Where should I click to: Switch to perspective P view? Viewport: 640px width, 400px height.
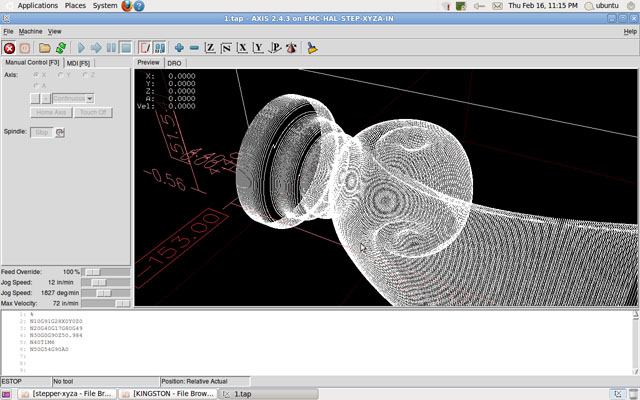pyautogui.click(x=275, y=48)
